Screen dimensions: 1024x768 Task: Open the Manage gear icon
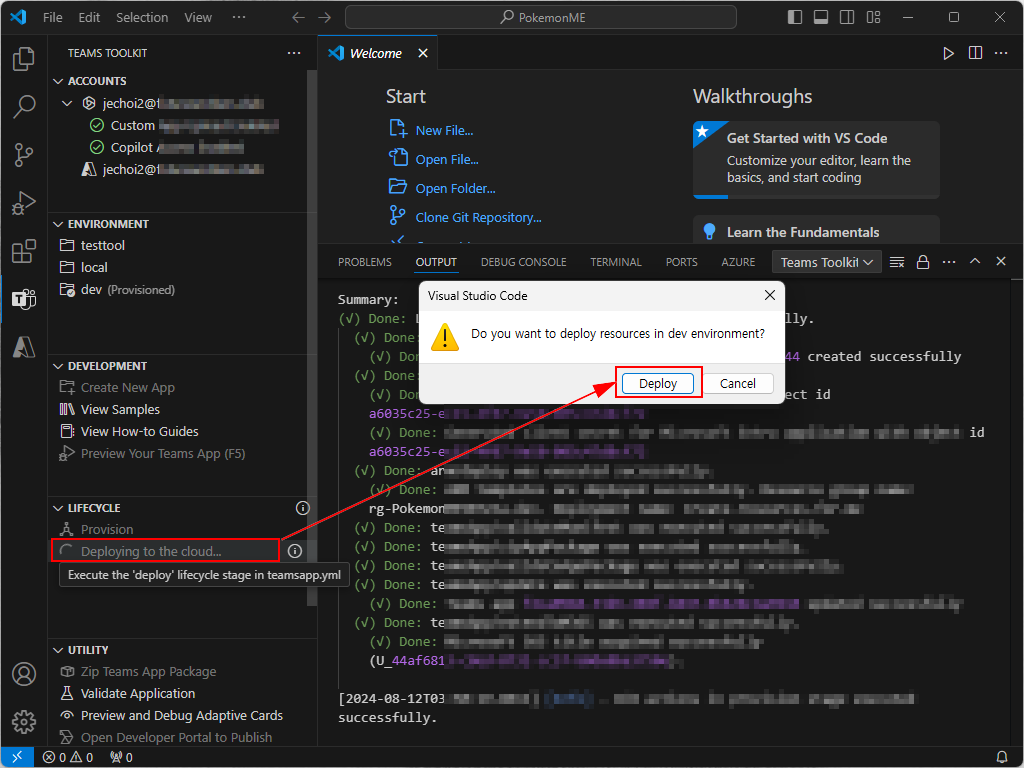pyautogui.click(x=24, y=722)
